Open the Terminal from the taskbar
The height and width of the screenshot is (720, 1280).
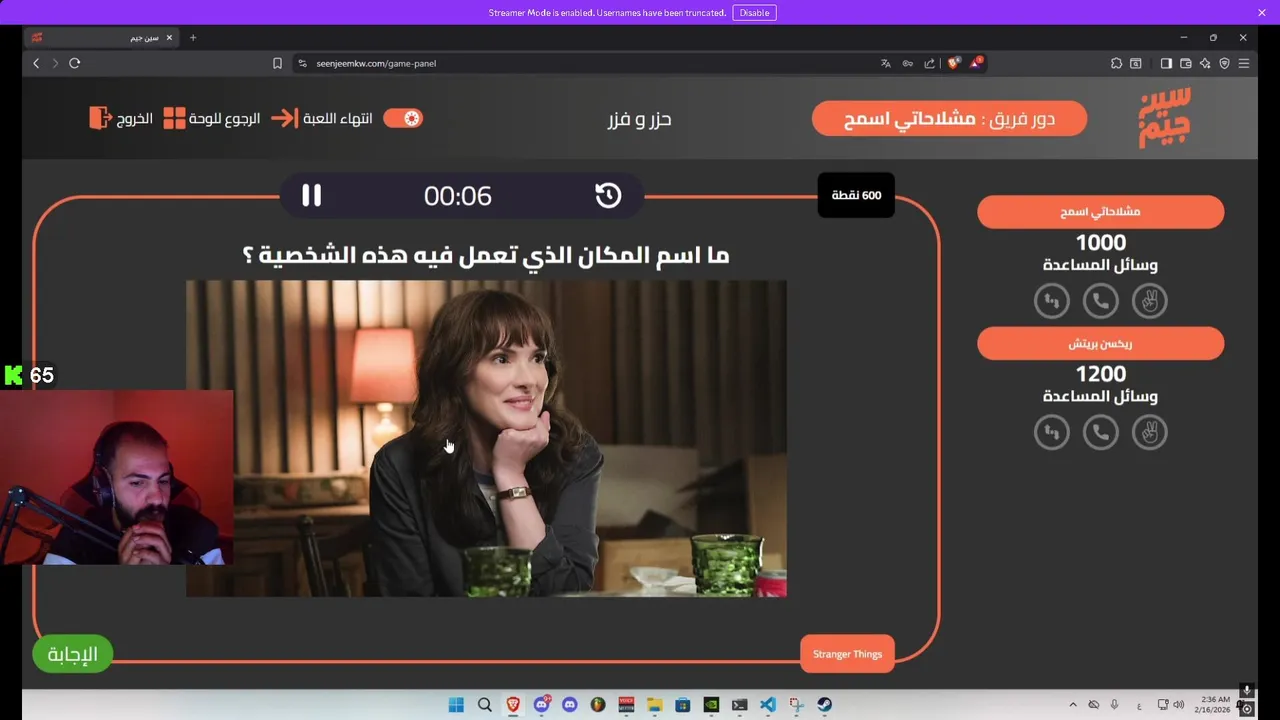pos(739,705)
